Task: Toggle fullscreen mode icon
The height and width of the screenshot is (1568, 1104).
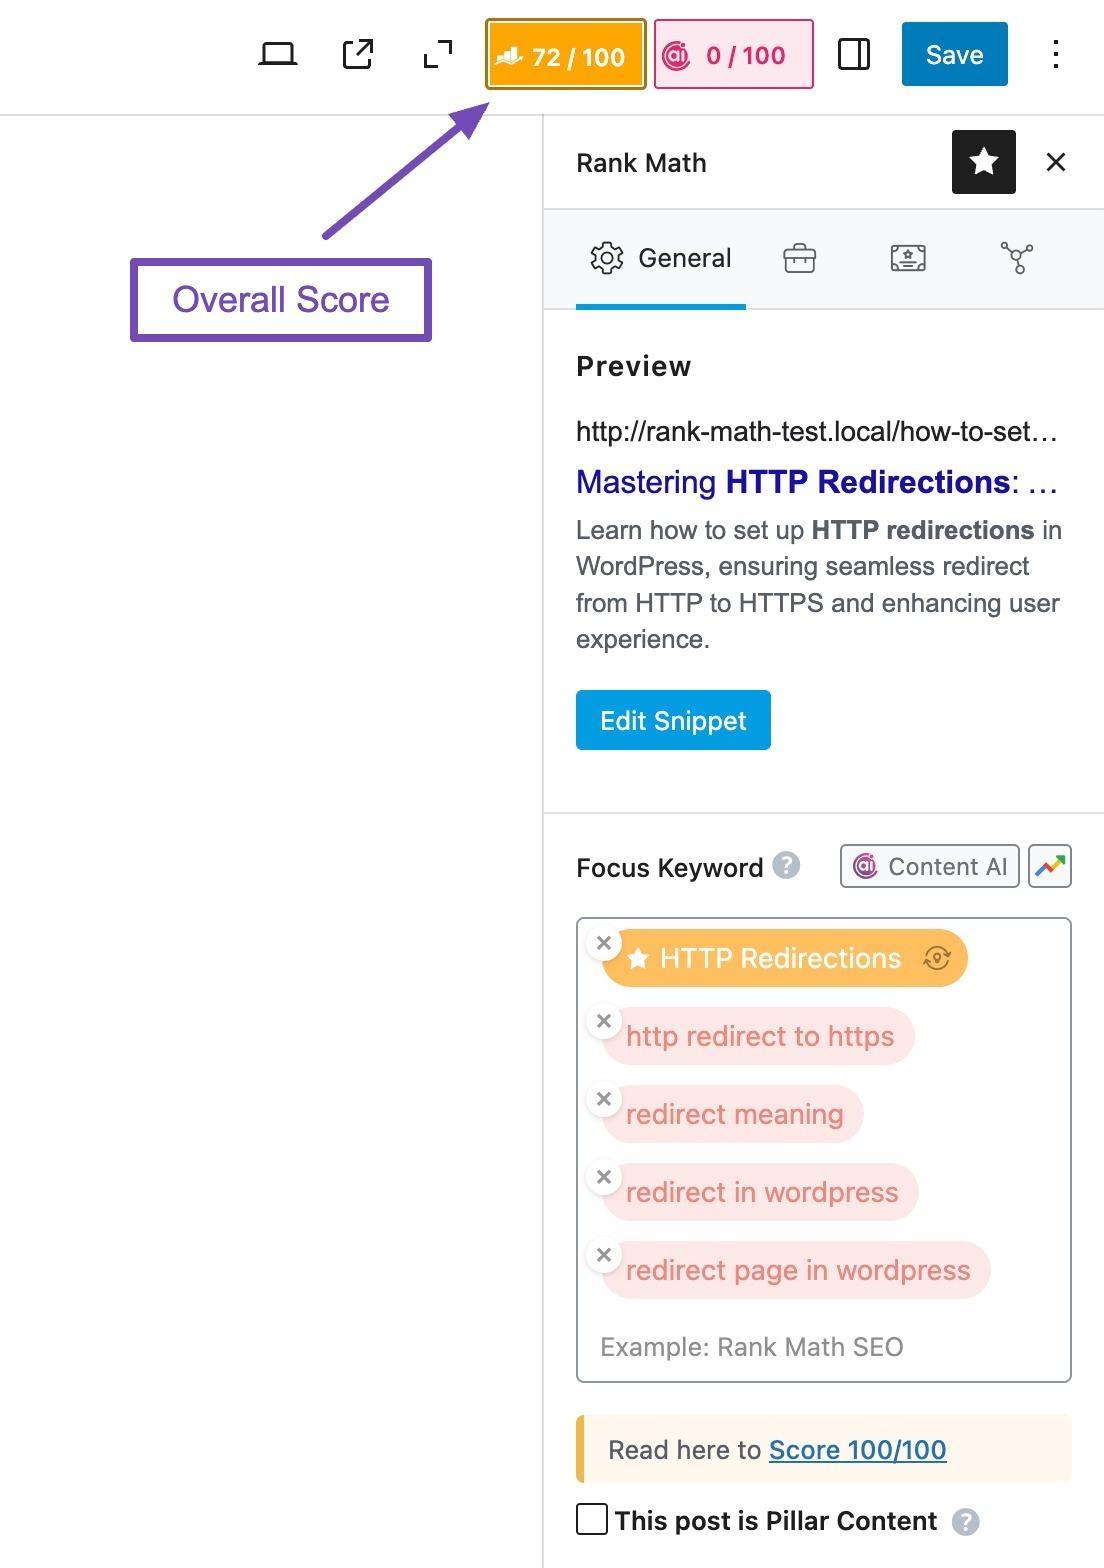Action: pos(437,54)
